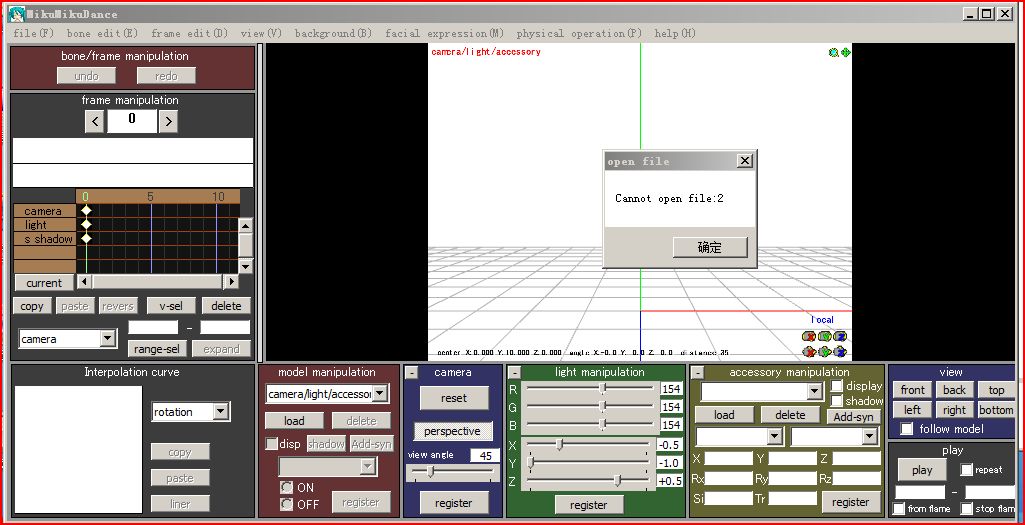
Task: Click the view angle slider
Action: click(452, 471)
